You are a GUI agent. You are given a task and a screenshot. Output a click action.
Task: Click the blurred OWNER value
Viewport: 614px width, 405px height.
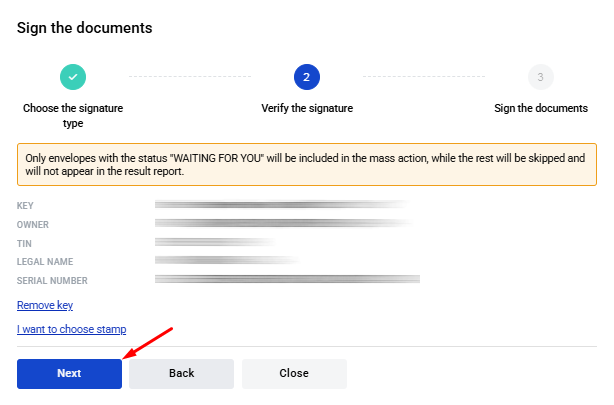(x=284, y=223)
